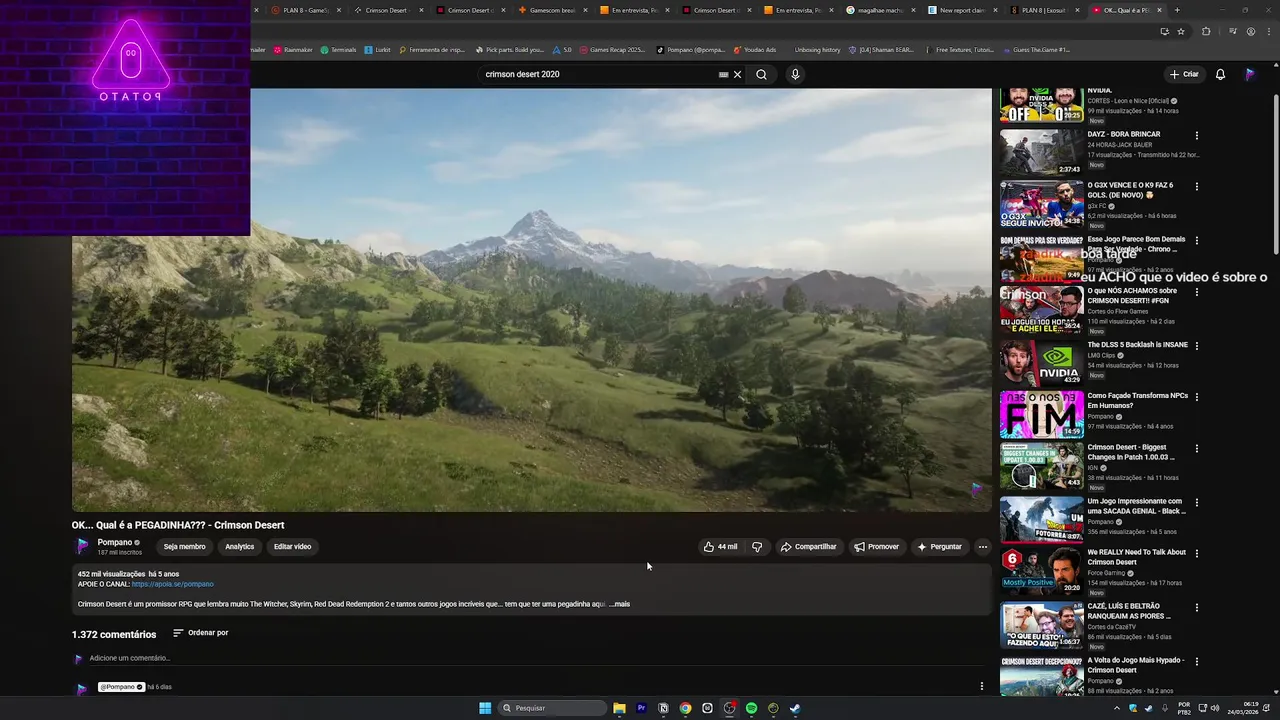Open YouTube notifications bell

(x=1220, y=74)
